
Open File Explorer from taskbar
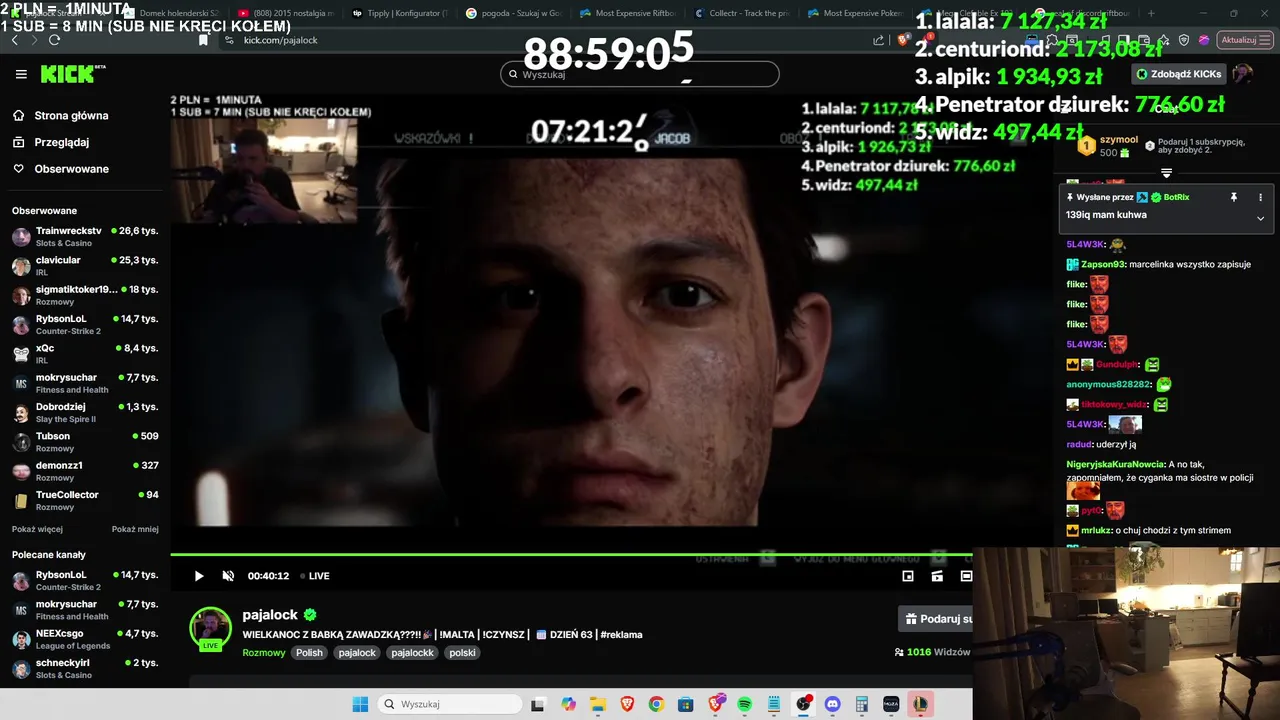(597, 704)
